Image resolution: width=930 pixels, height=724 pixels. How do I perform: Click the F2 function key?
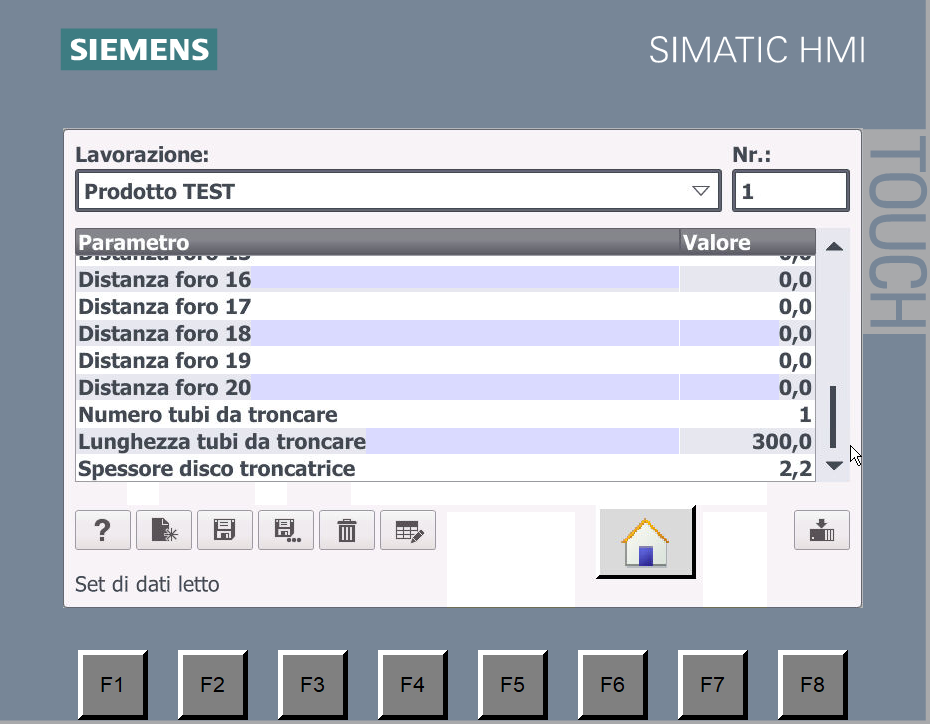(x=212, y=684)
